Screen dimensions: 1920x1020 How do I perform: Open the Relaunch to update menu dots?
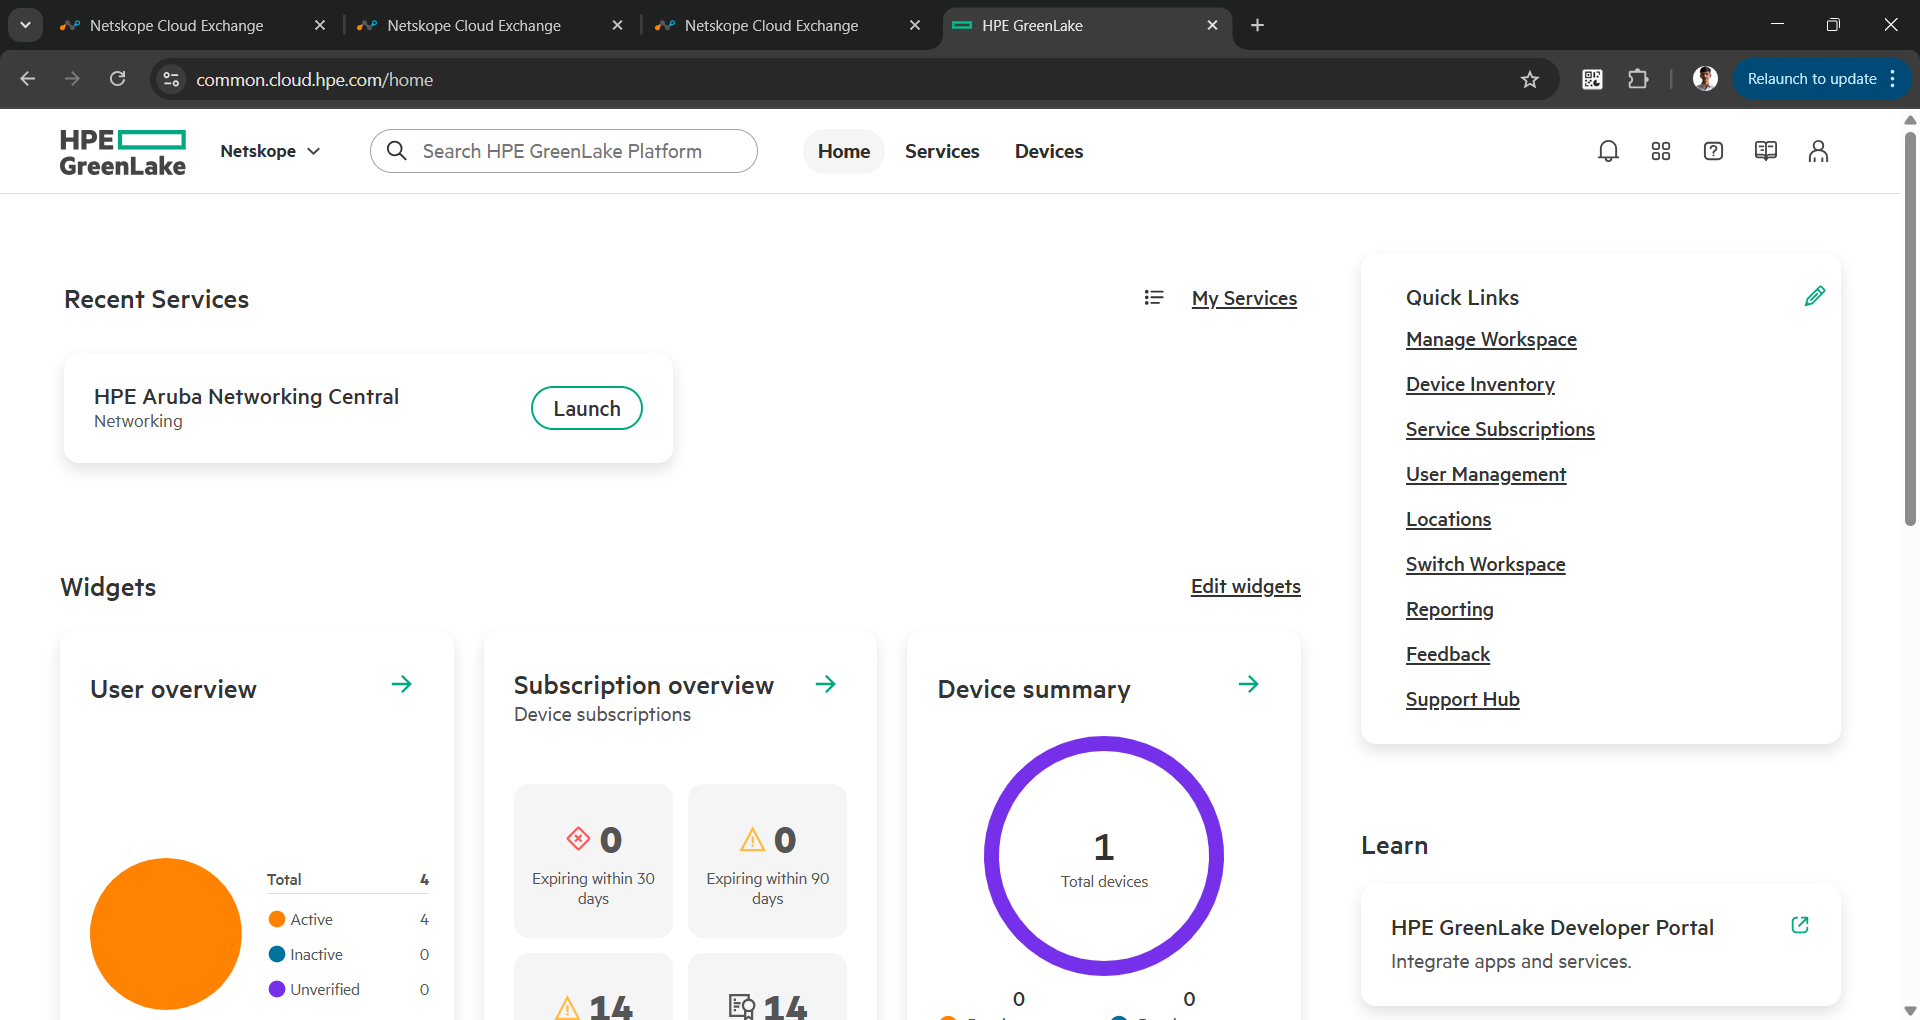[x=1893, y=79]
